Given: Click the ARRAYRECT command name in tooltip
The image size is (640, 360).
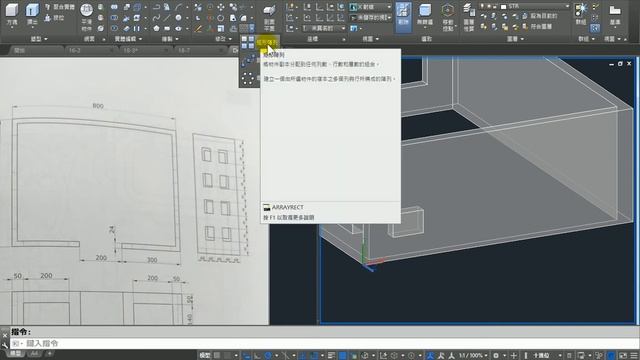Looking at the screenshot, I should [288, 207].
